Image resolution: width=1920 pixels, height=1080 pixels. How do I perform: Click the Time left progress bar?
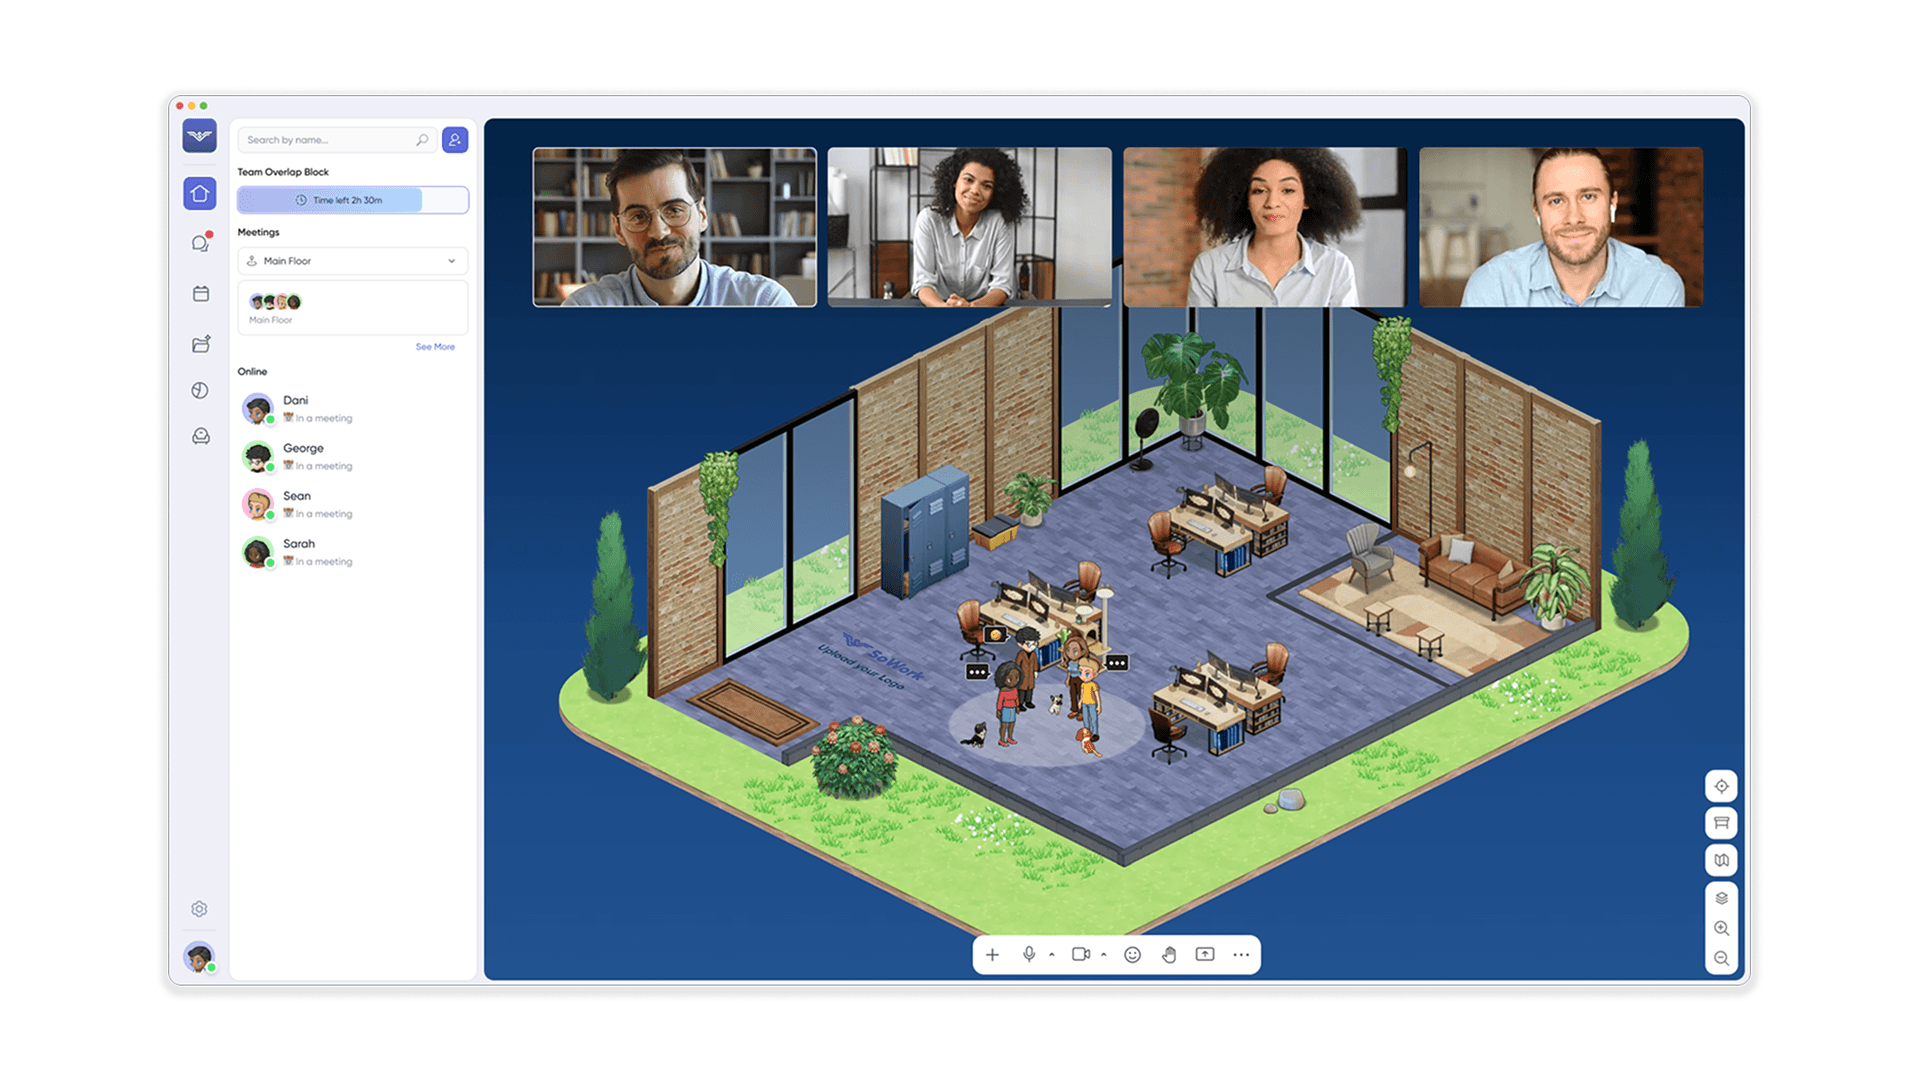(x=352, y=200)
